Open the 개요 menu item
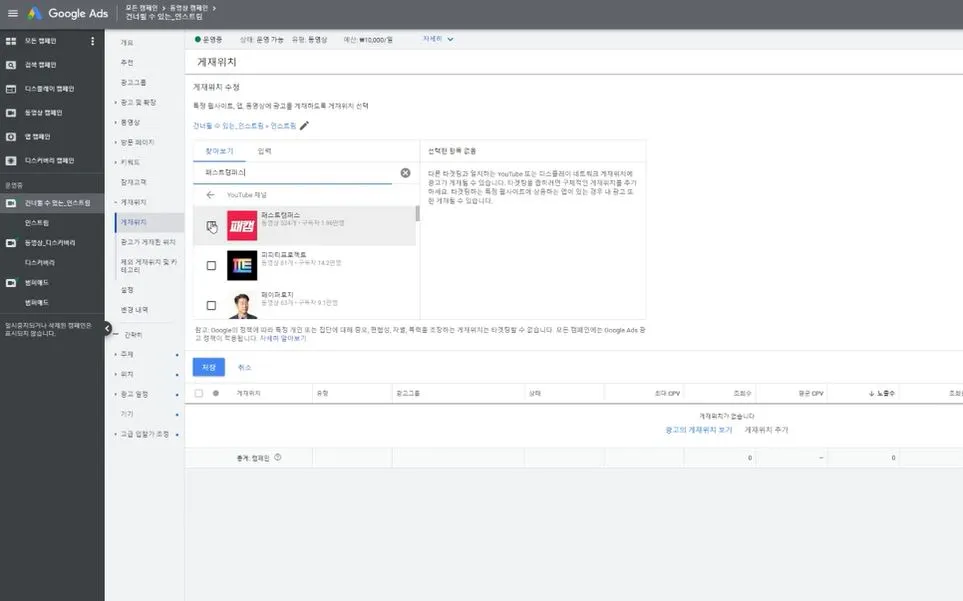This screenshot has height=601, width=963. 125,42
